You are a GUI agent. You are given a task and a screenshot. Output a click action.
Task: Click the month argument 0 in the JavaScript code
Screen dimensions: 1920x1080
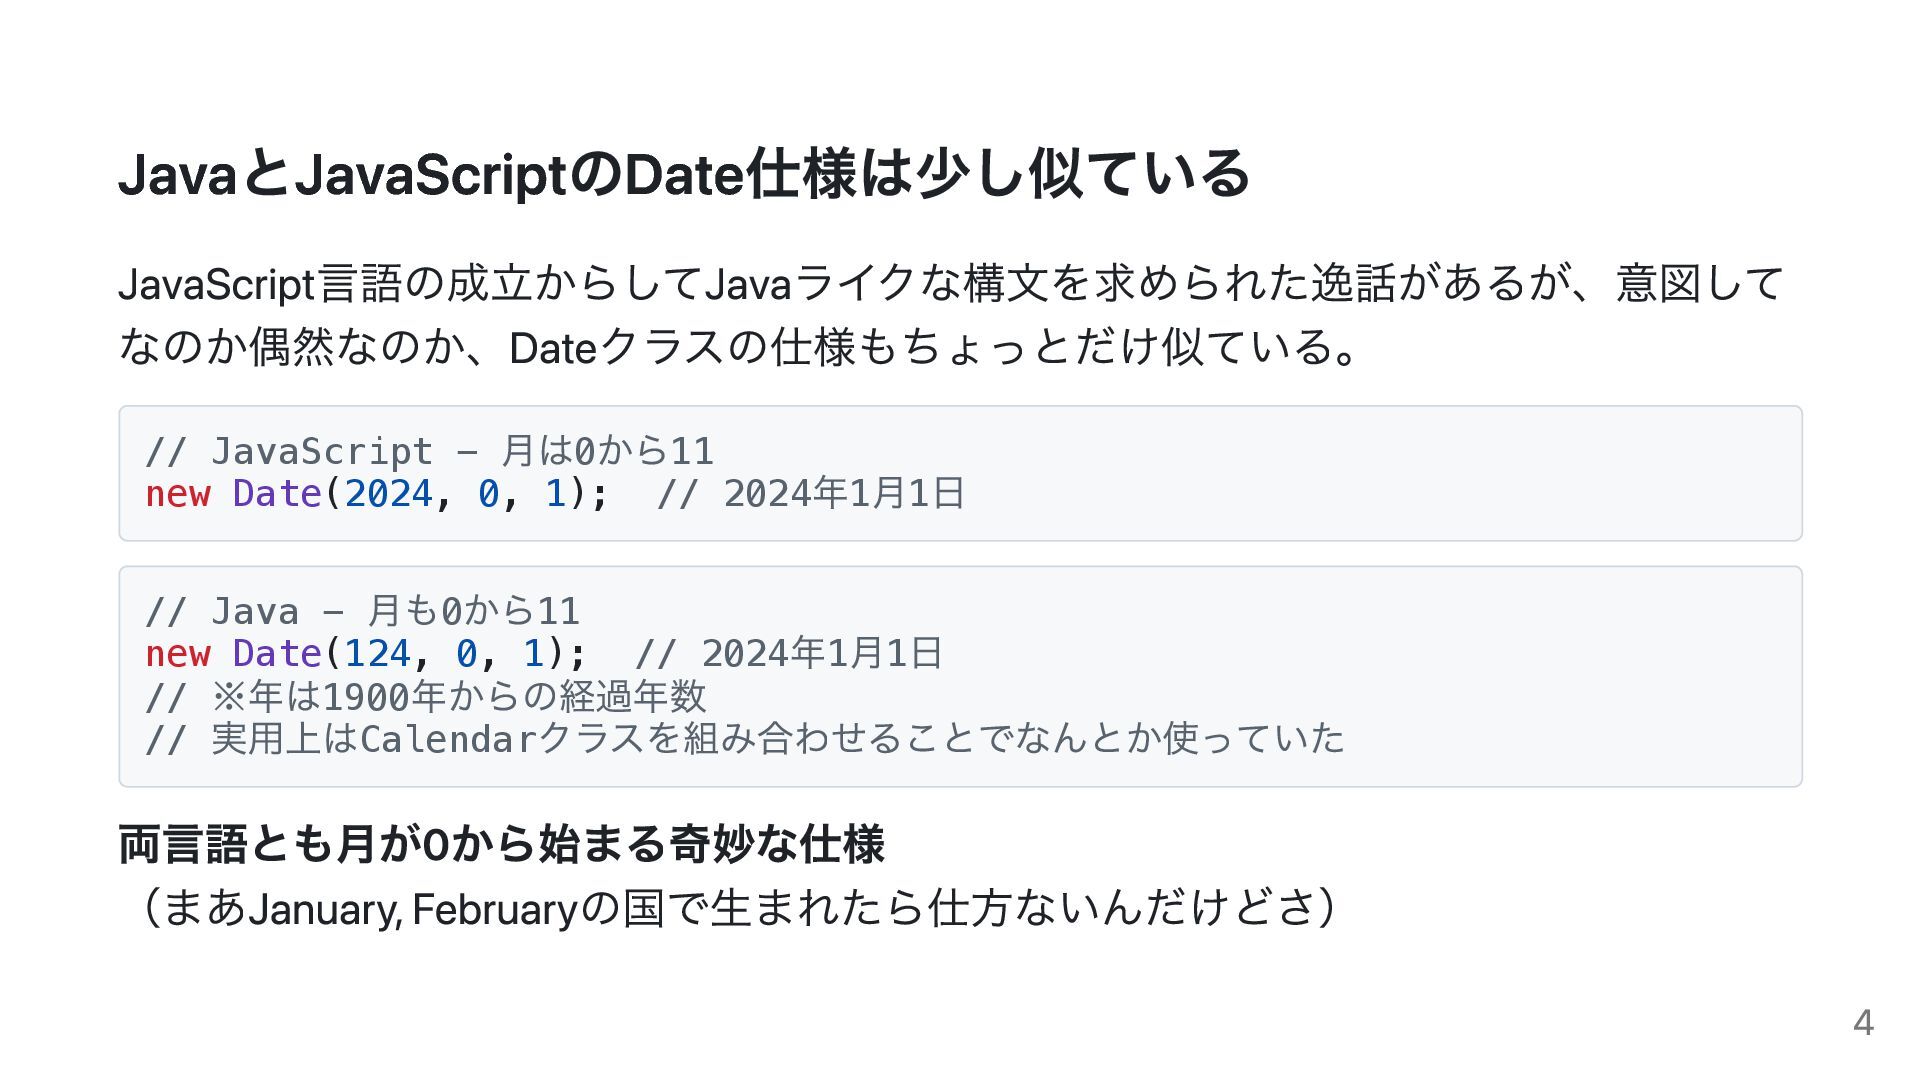click(488, 494)
